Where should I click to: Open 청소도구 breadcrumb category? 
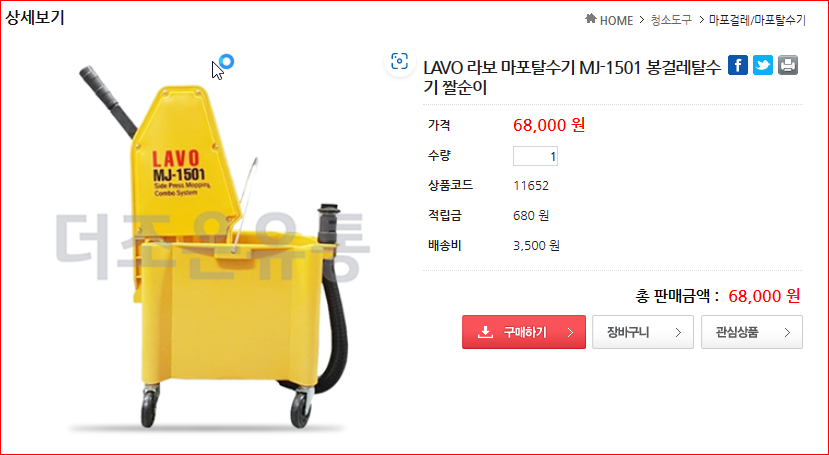pos(671,21)
